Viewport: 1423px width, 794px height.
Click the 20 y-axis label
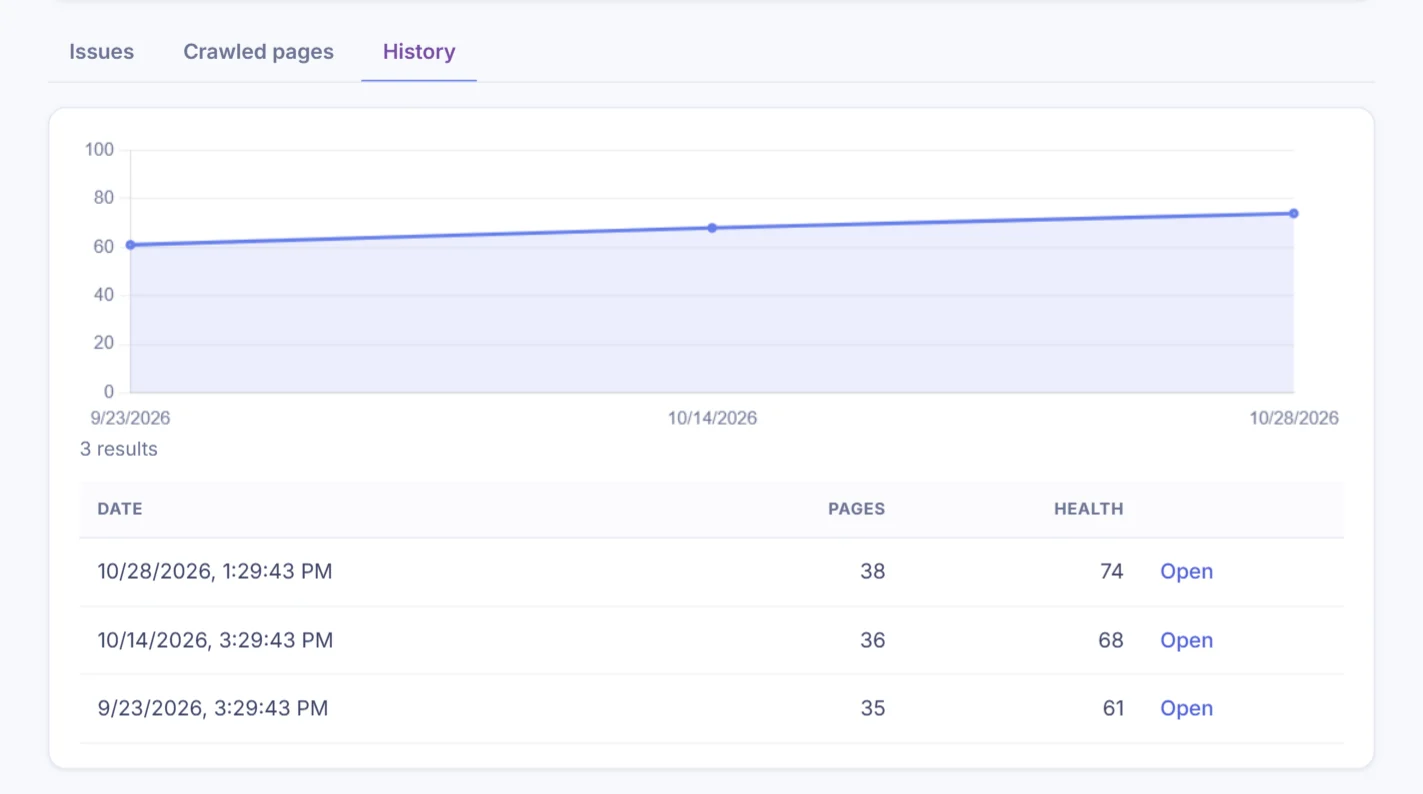click(104, 343)
